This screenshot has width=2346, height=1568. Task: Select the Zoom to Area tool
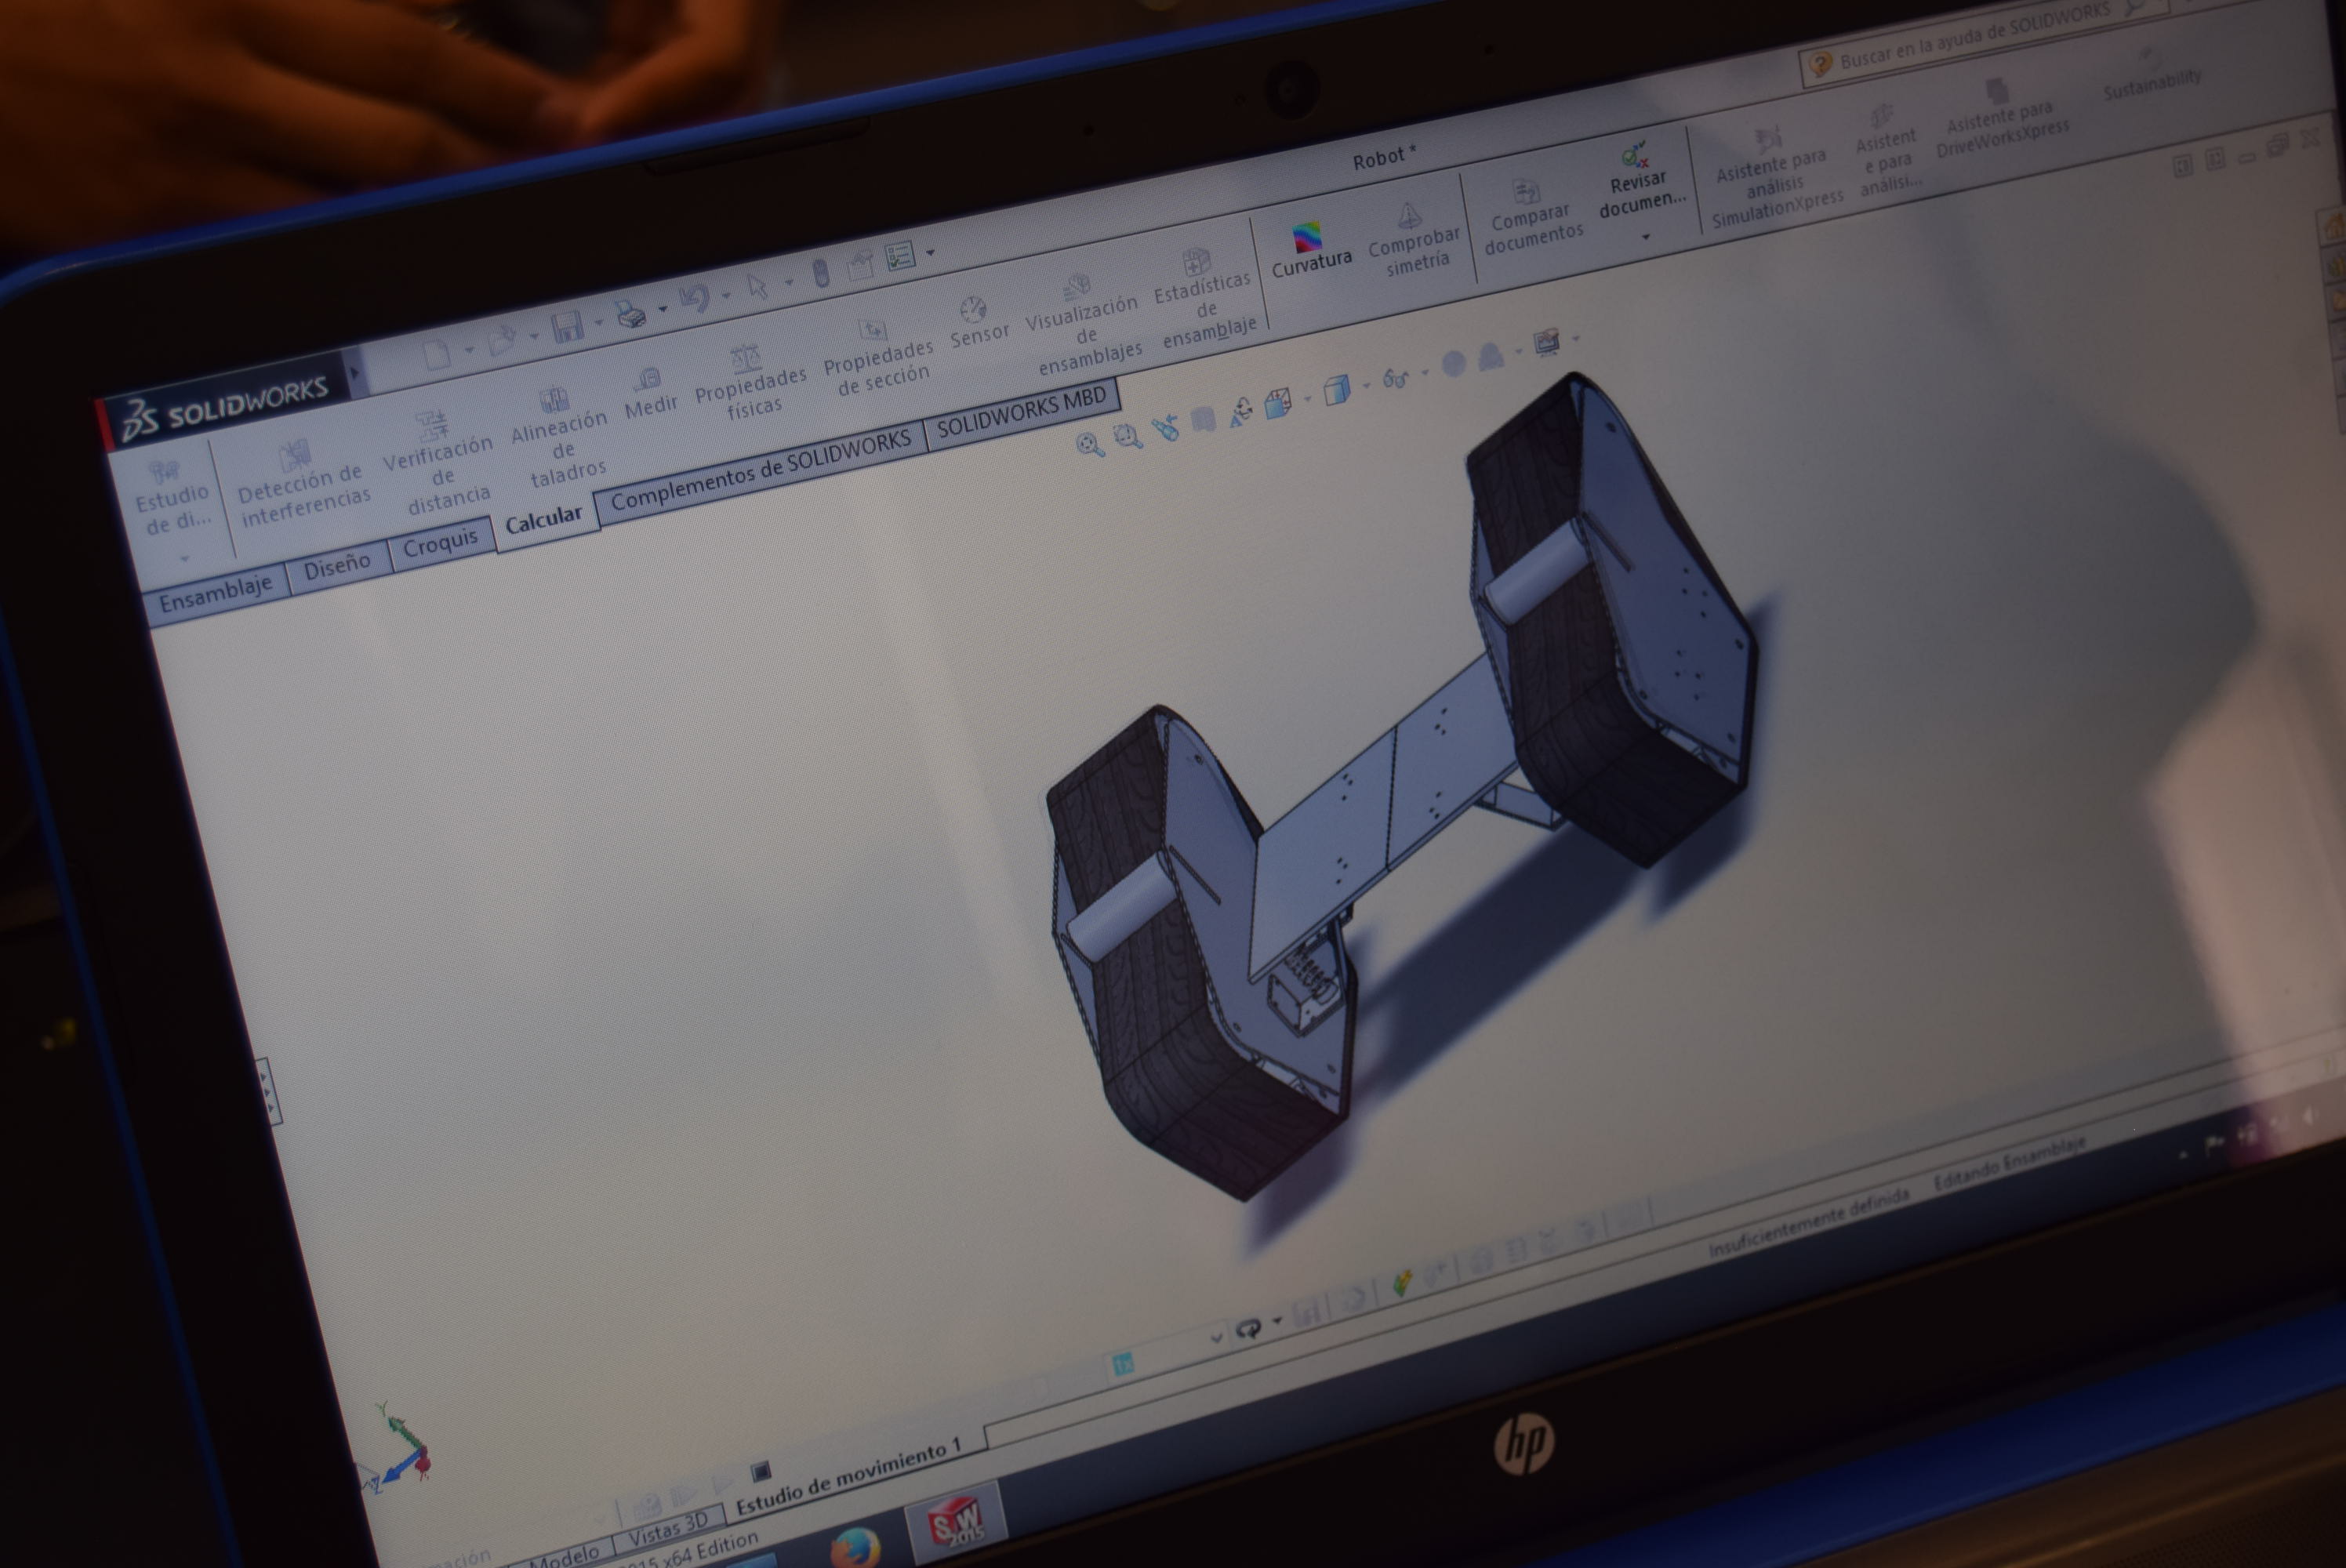pyautogui.click(x=1127, y=437)
